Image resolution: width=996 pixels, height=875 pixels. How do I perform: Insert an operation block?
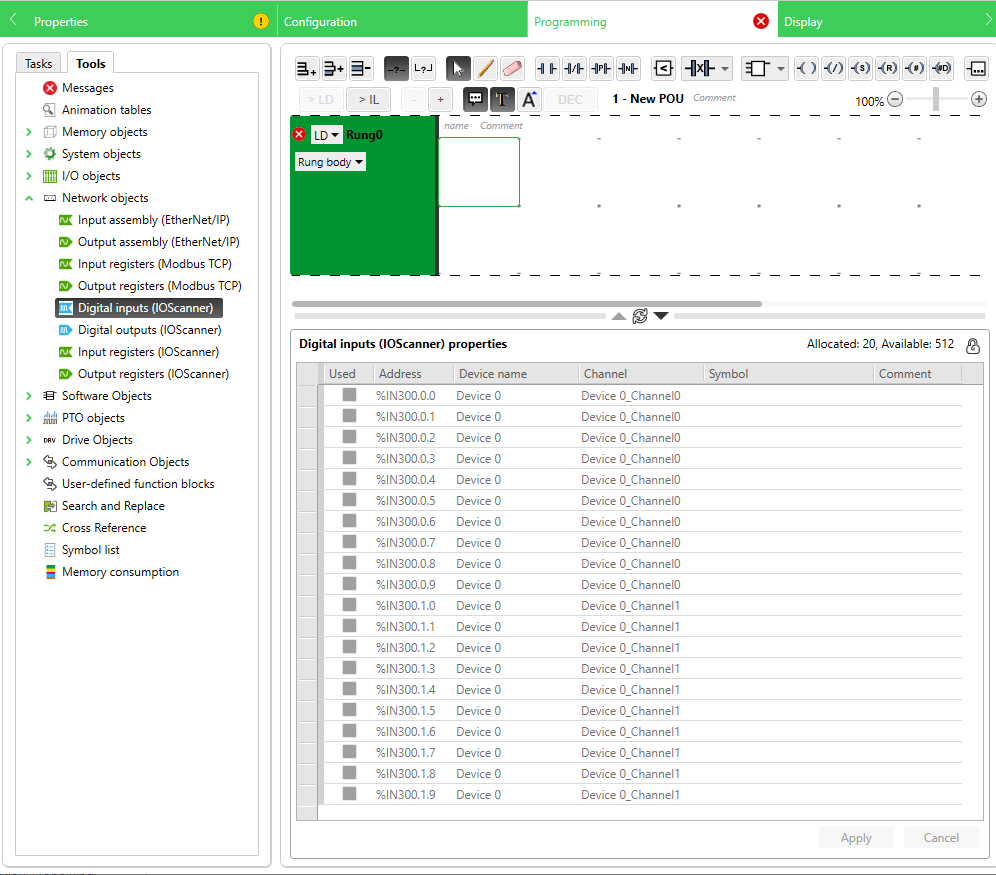coord(976,68)
